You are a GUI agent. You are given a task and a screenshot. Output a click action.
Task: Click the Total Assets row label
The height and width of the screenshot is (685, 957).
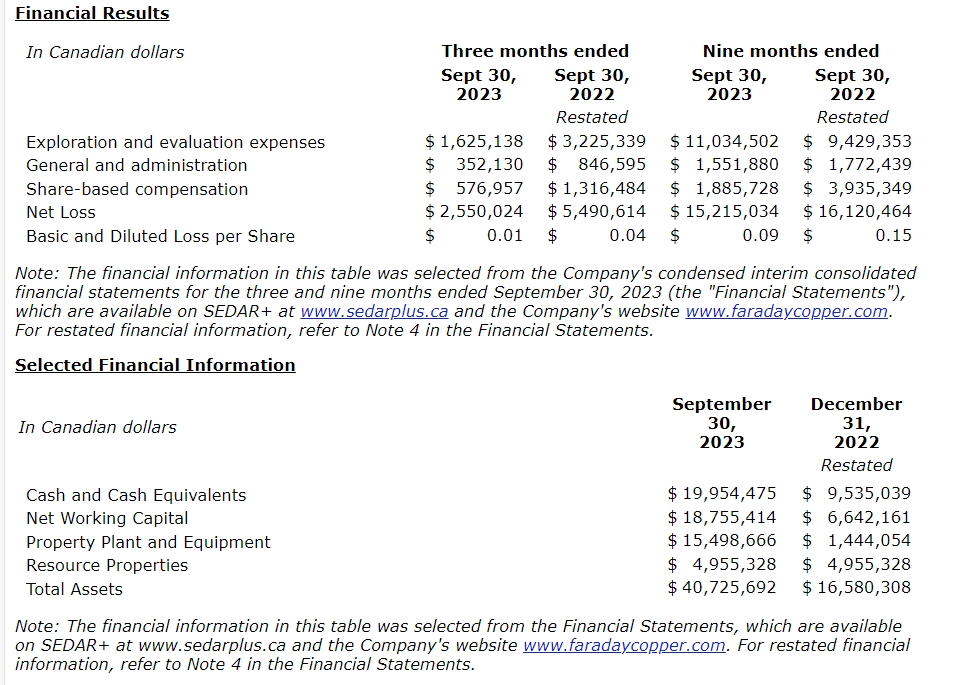pos(74,589)
